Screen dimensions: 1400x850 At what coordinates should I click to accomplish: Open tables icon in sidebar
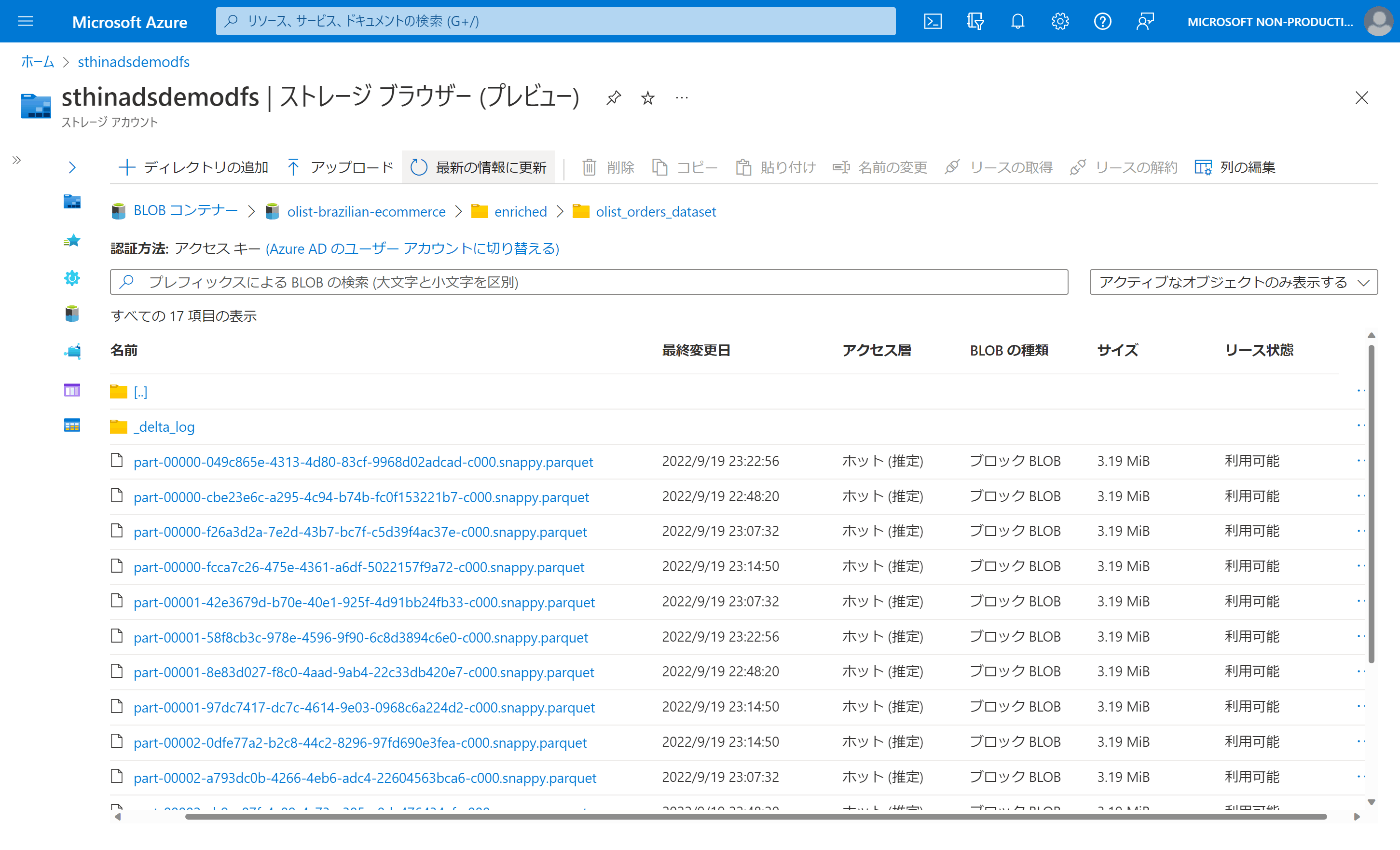point(72,425)
